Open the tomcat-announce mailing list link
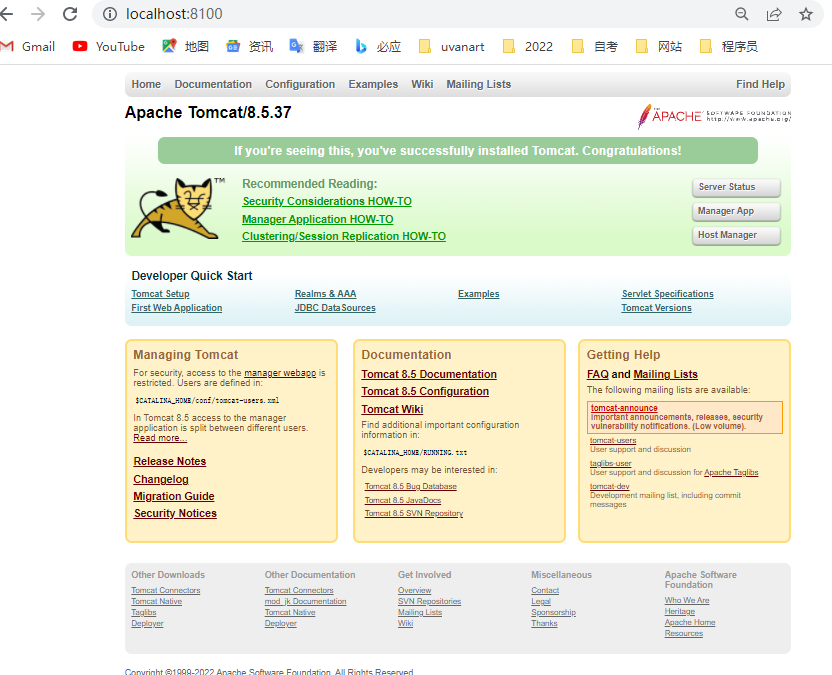The image size is (832, 675). tap(624, 408)
